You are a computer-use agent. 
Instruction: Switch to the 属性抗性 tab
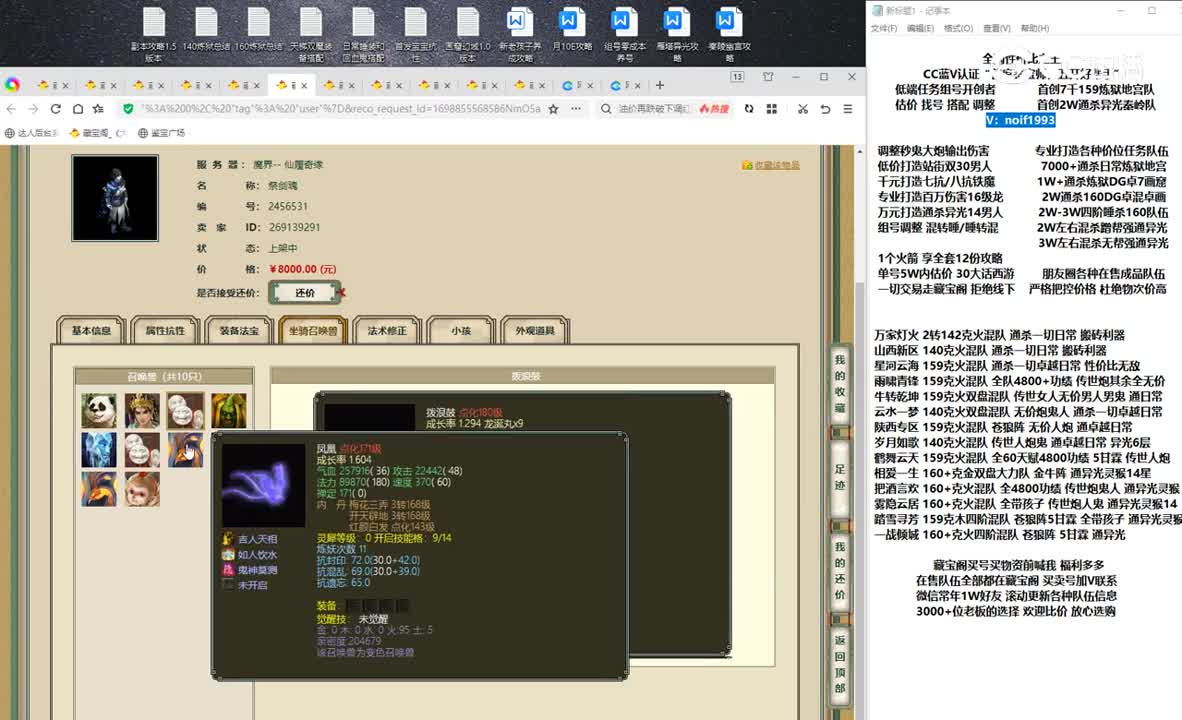point(165,331)
